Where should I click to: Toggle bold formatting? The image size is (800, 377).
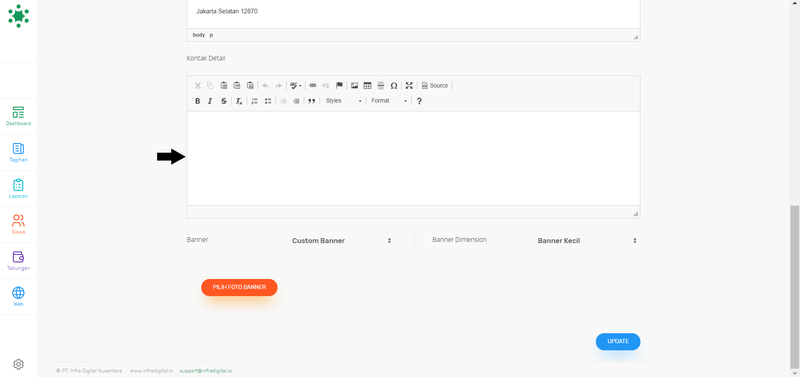(x=197, y=101)
